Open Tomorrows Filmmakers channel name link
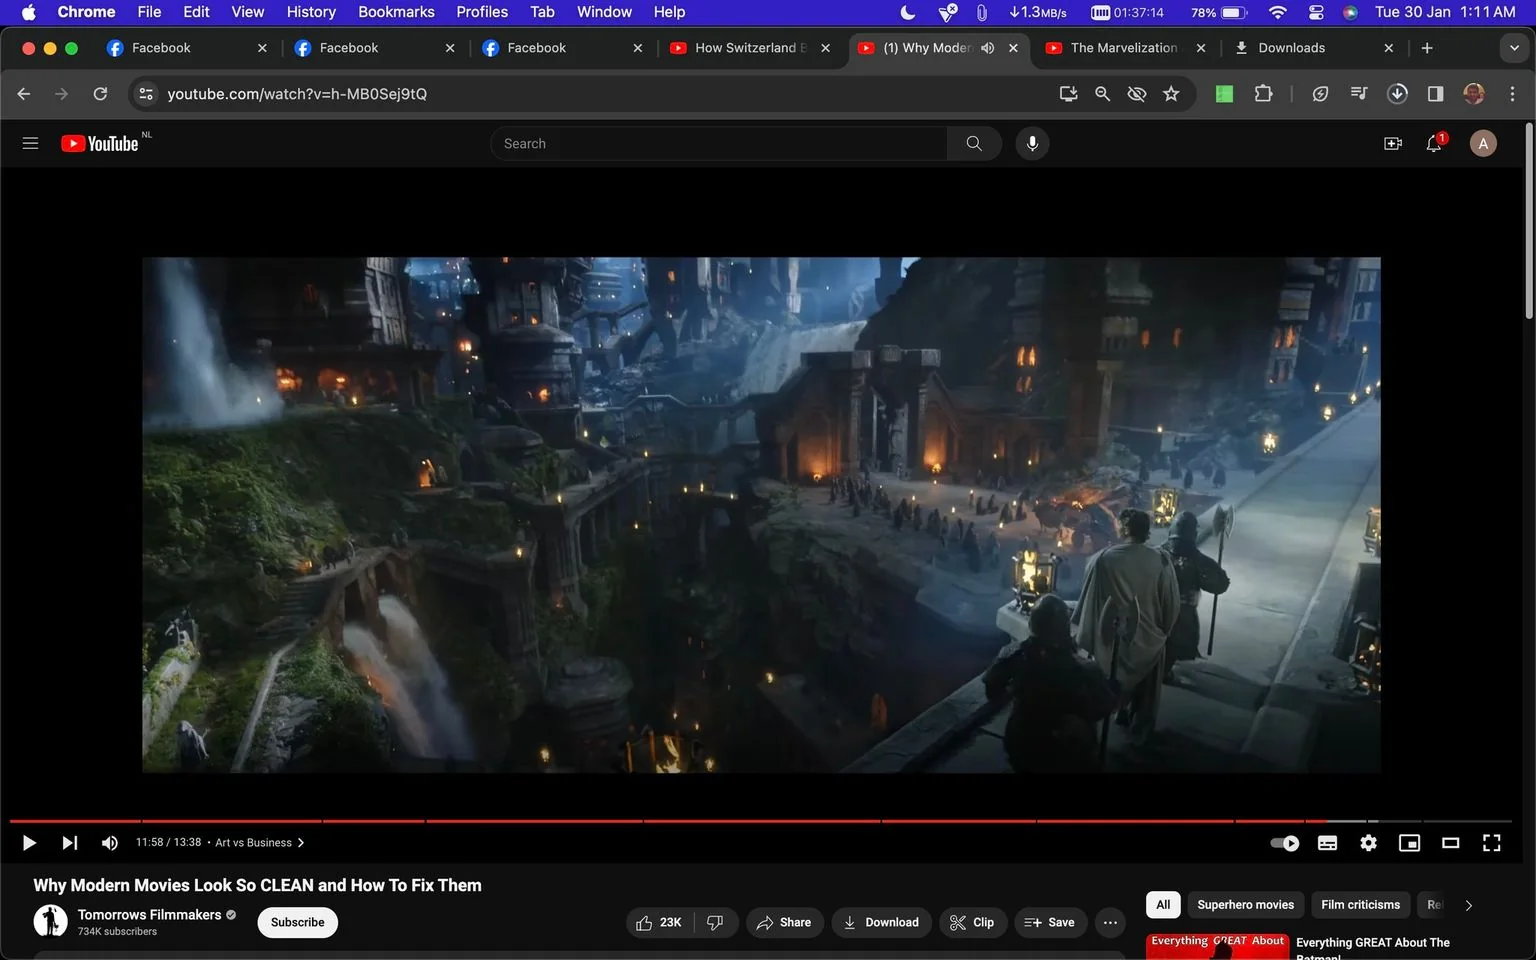This screenshot has height=960, width=1536. tap(150, 914)
